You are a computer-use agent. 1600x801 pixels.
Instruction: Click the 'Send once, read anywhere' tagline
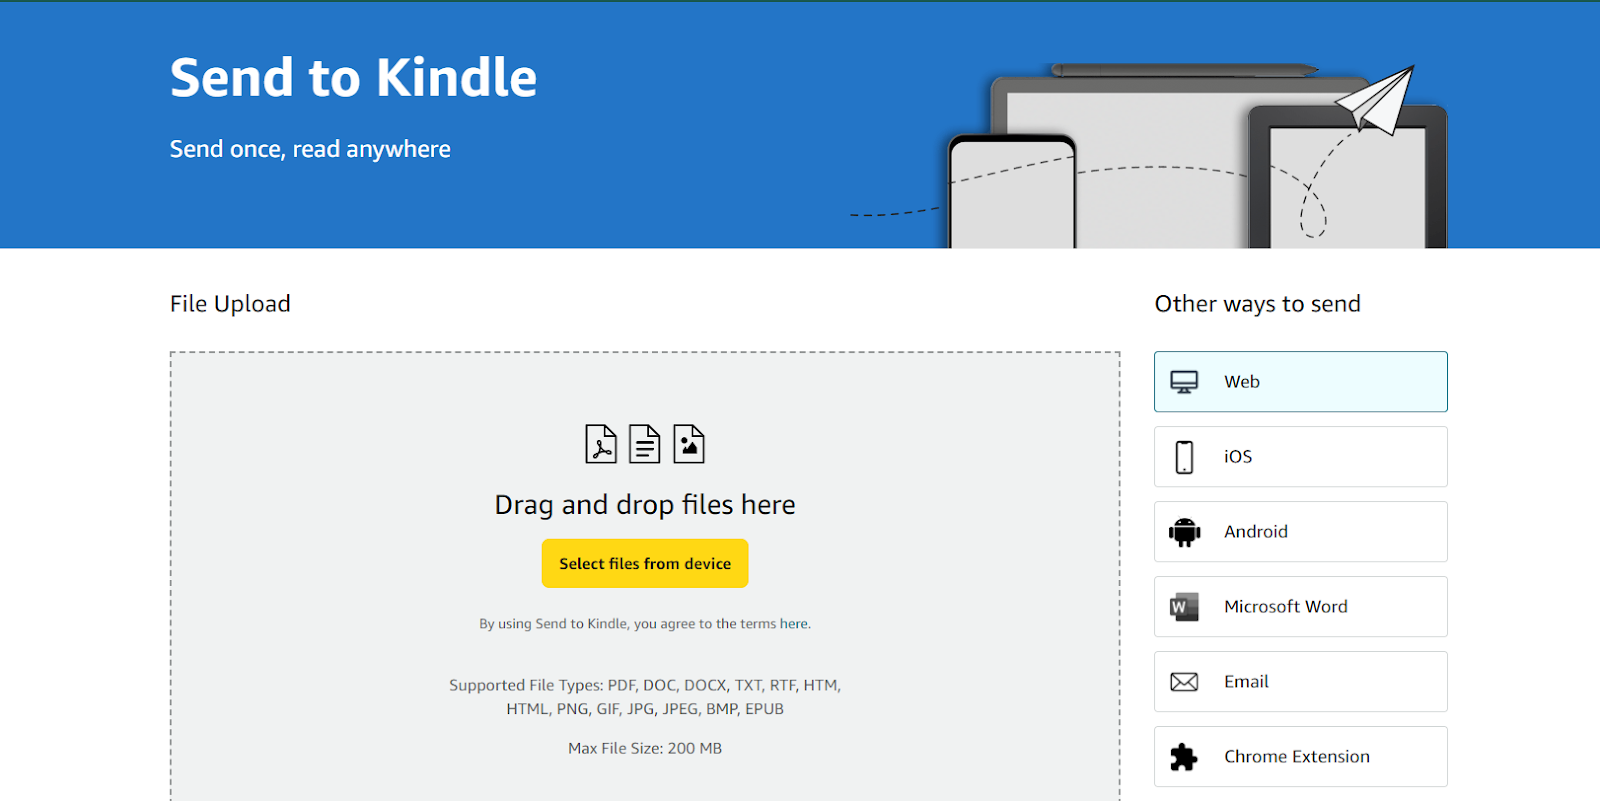(310, 150)
